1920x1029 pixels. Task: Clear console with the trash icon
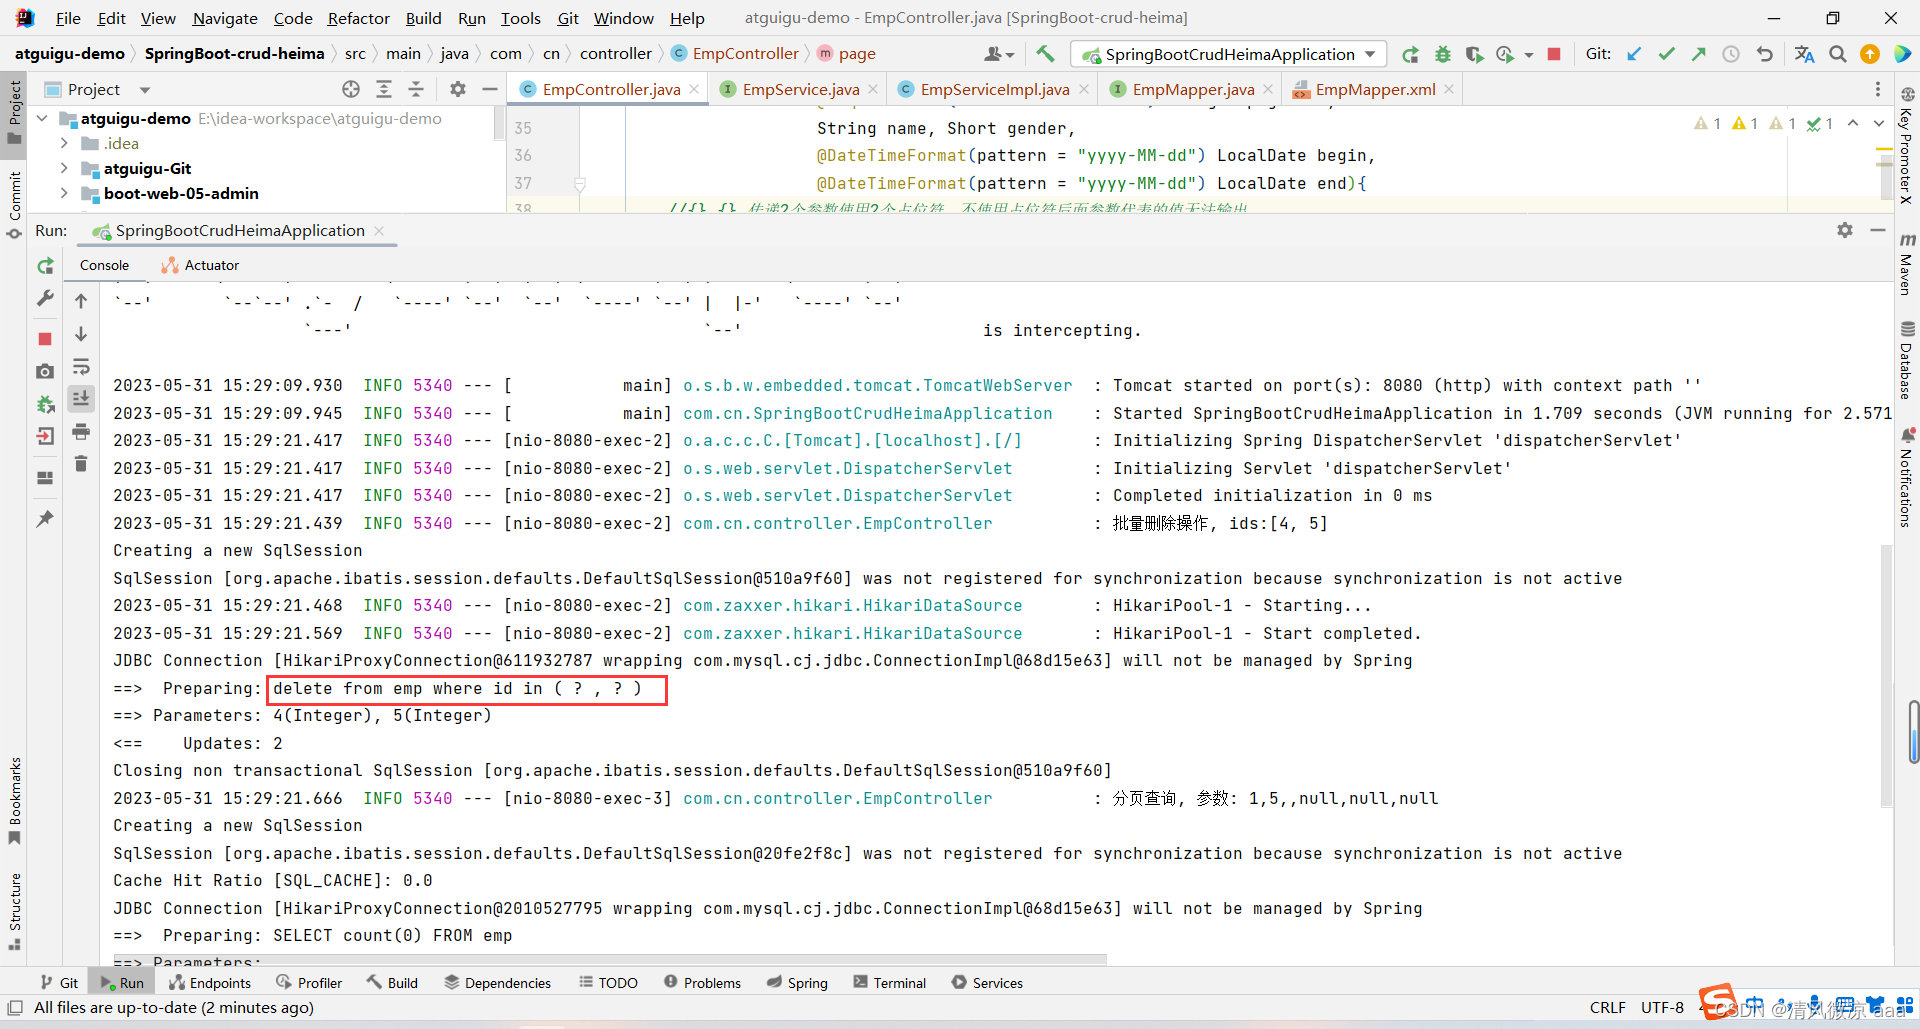click(81, 464)
